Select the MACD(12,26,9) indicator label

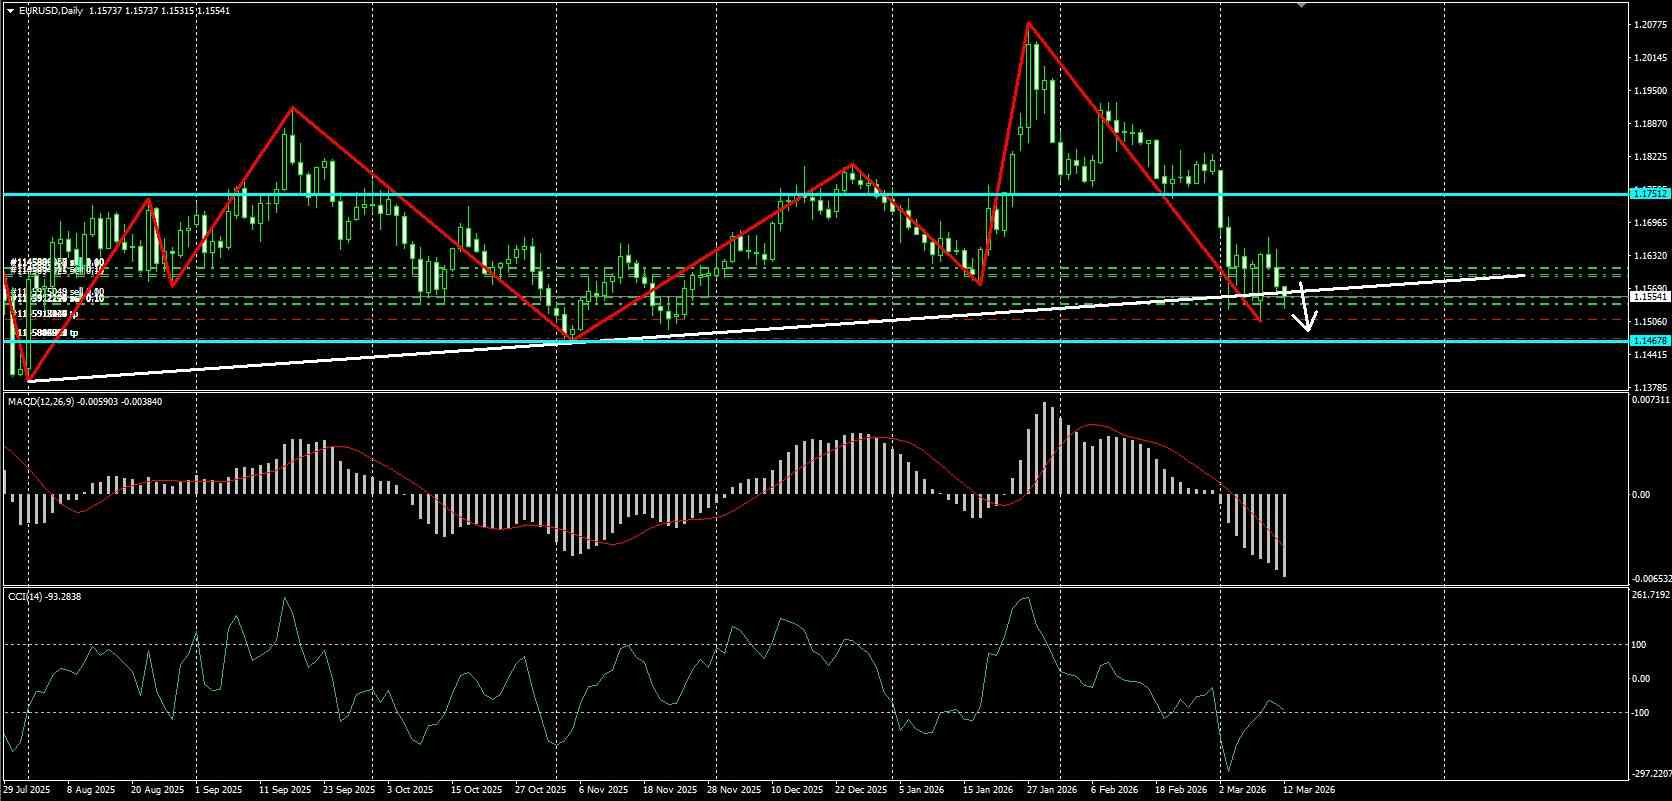click(x=41, y=401)
